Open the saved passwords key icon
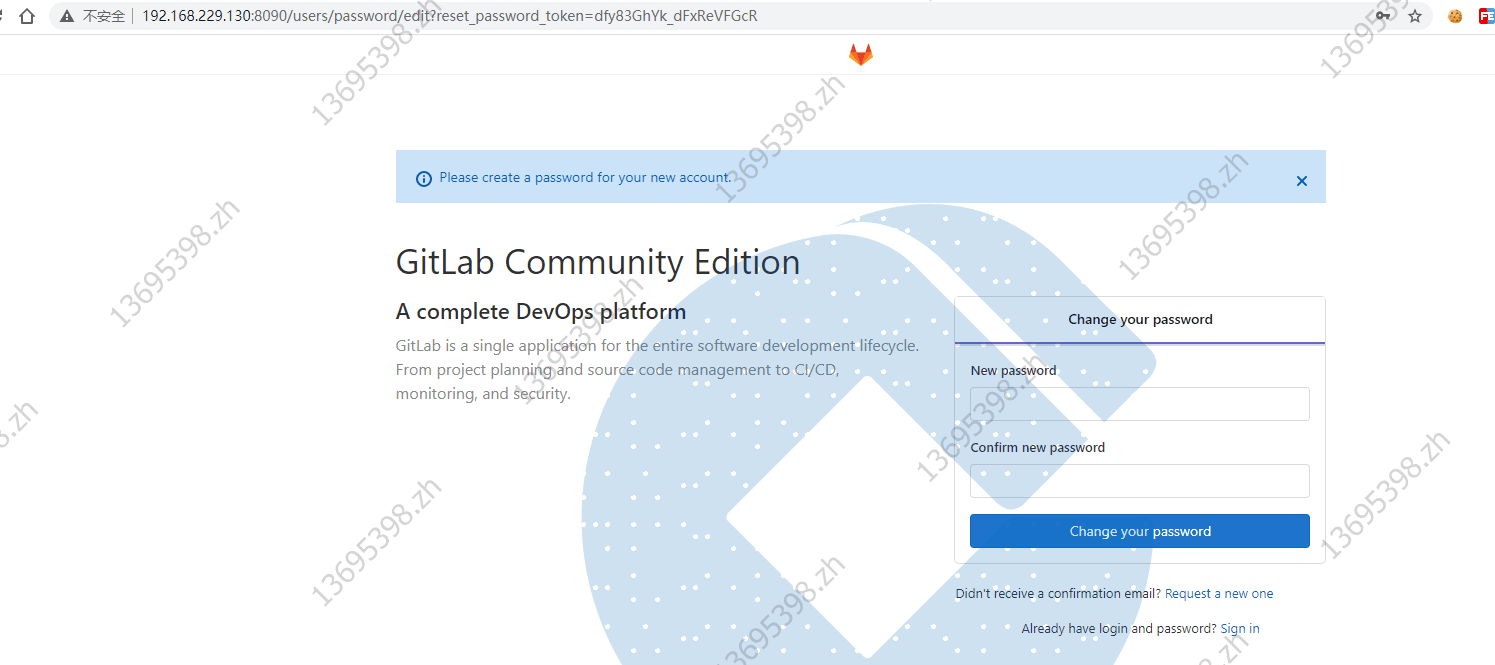This screenshot has height=665, width=1495. tap(1384, 16)
